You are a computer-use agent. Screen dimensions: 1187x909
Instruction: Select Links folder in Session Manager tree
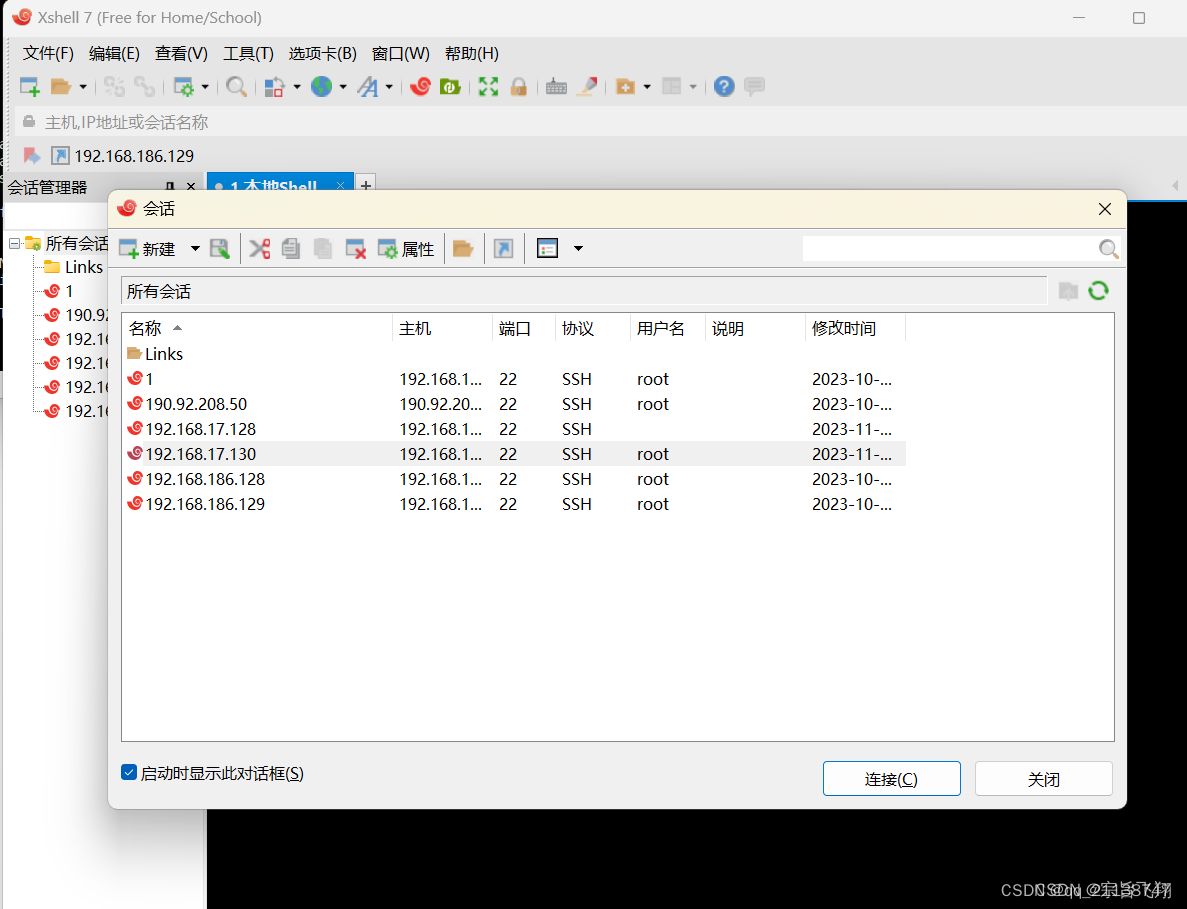tap(73, 266)
